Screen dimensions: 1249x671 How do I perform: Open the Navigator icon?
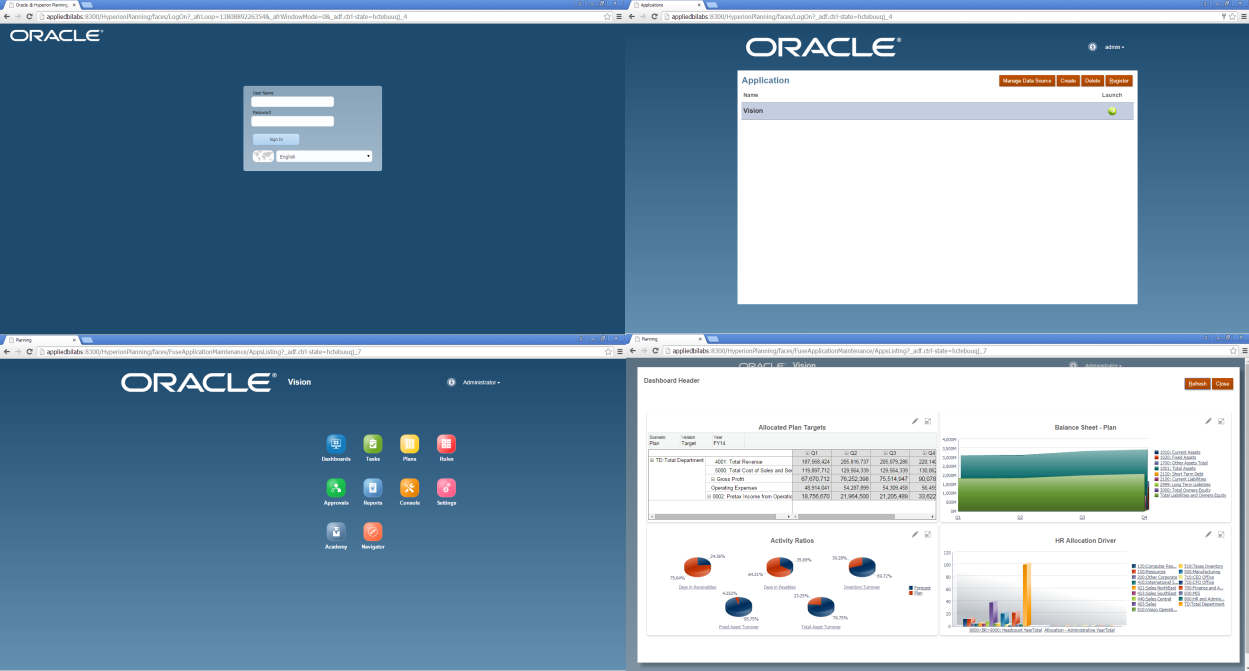(372, 531)
